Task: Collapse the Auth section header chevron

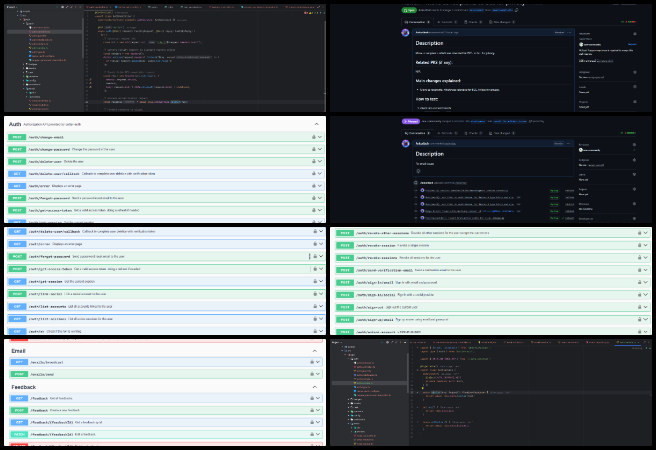Action: [316, 124]
